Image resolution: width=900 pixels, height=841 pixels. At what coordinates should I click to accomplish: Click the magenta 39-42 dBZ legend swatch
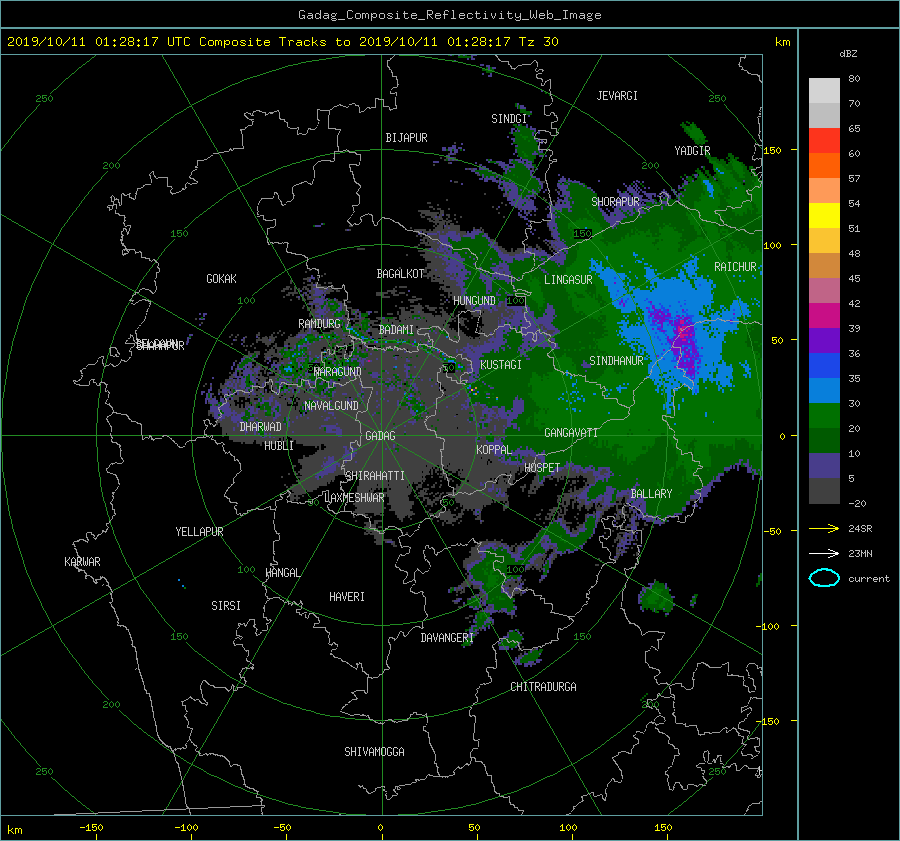pyautogui.click(x=824, y=315)
